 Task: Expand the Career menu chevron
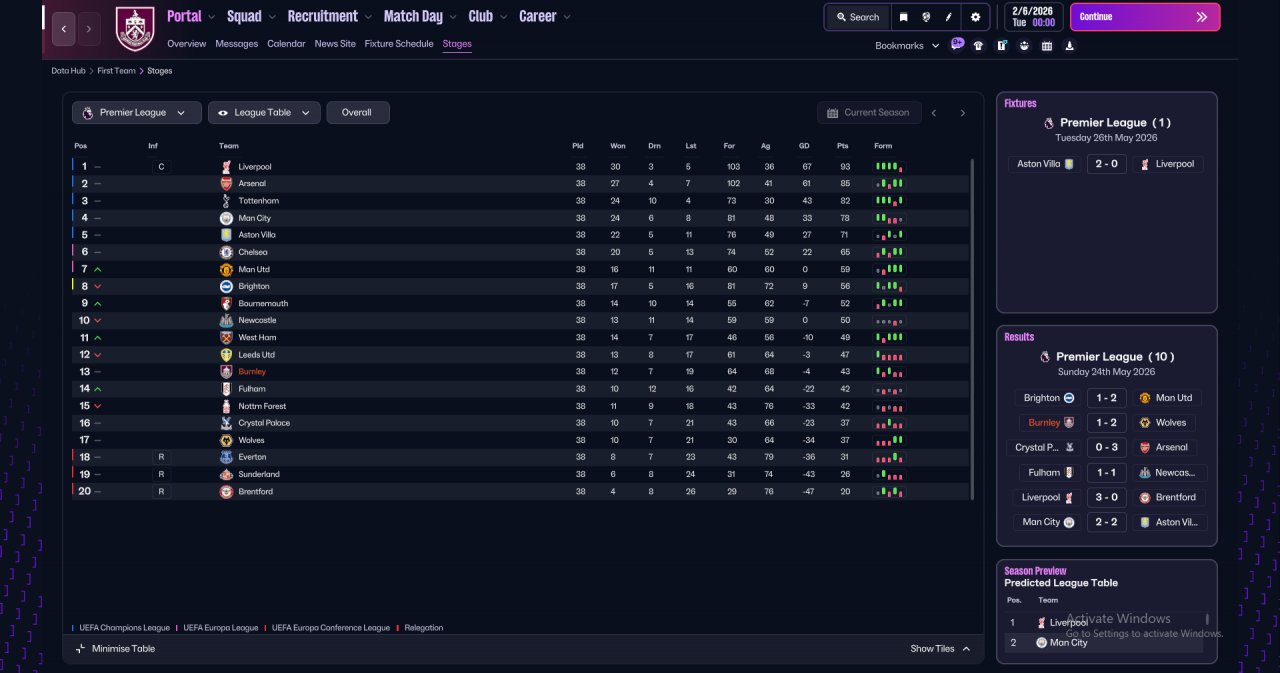[x=567, y=17]
